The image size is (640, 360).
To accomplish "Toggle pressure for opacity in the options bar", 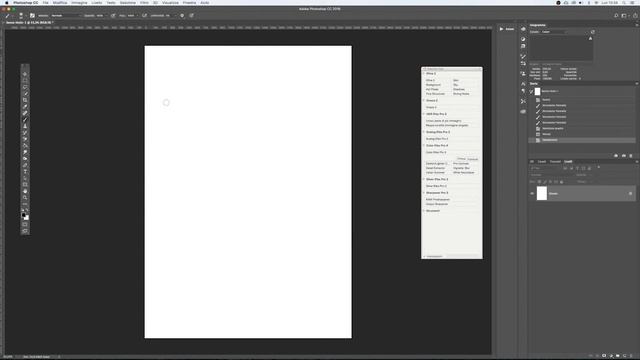I will 113,16.
